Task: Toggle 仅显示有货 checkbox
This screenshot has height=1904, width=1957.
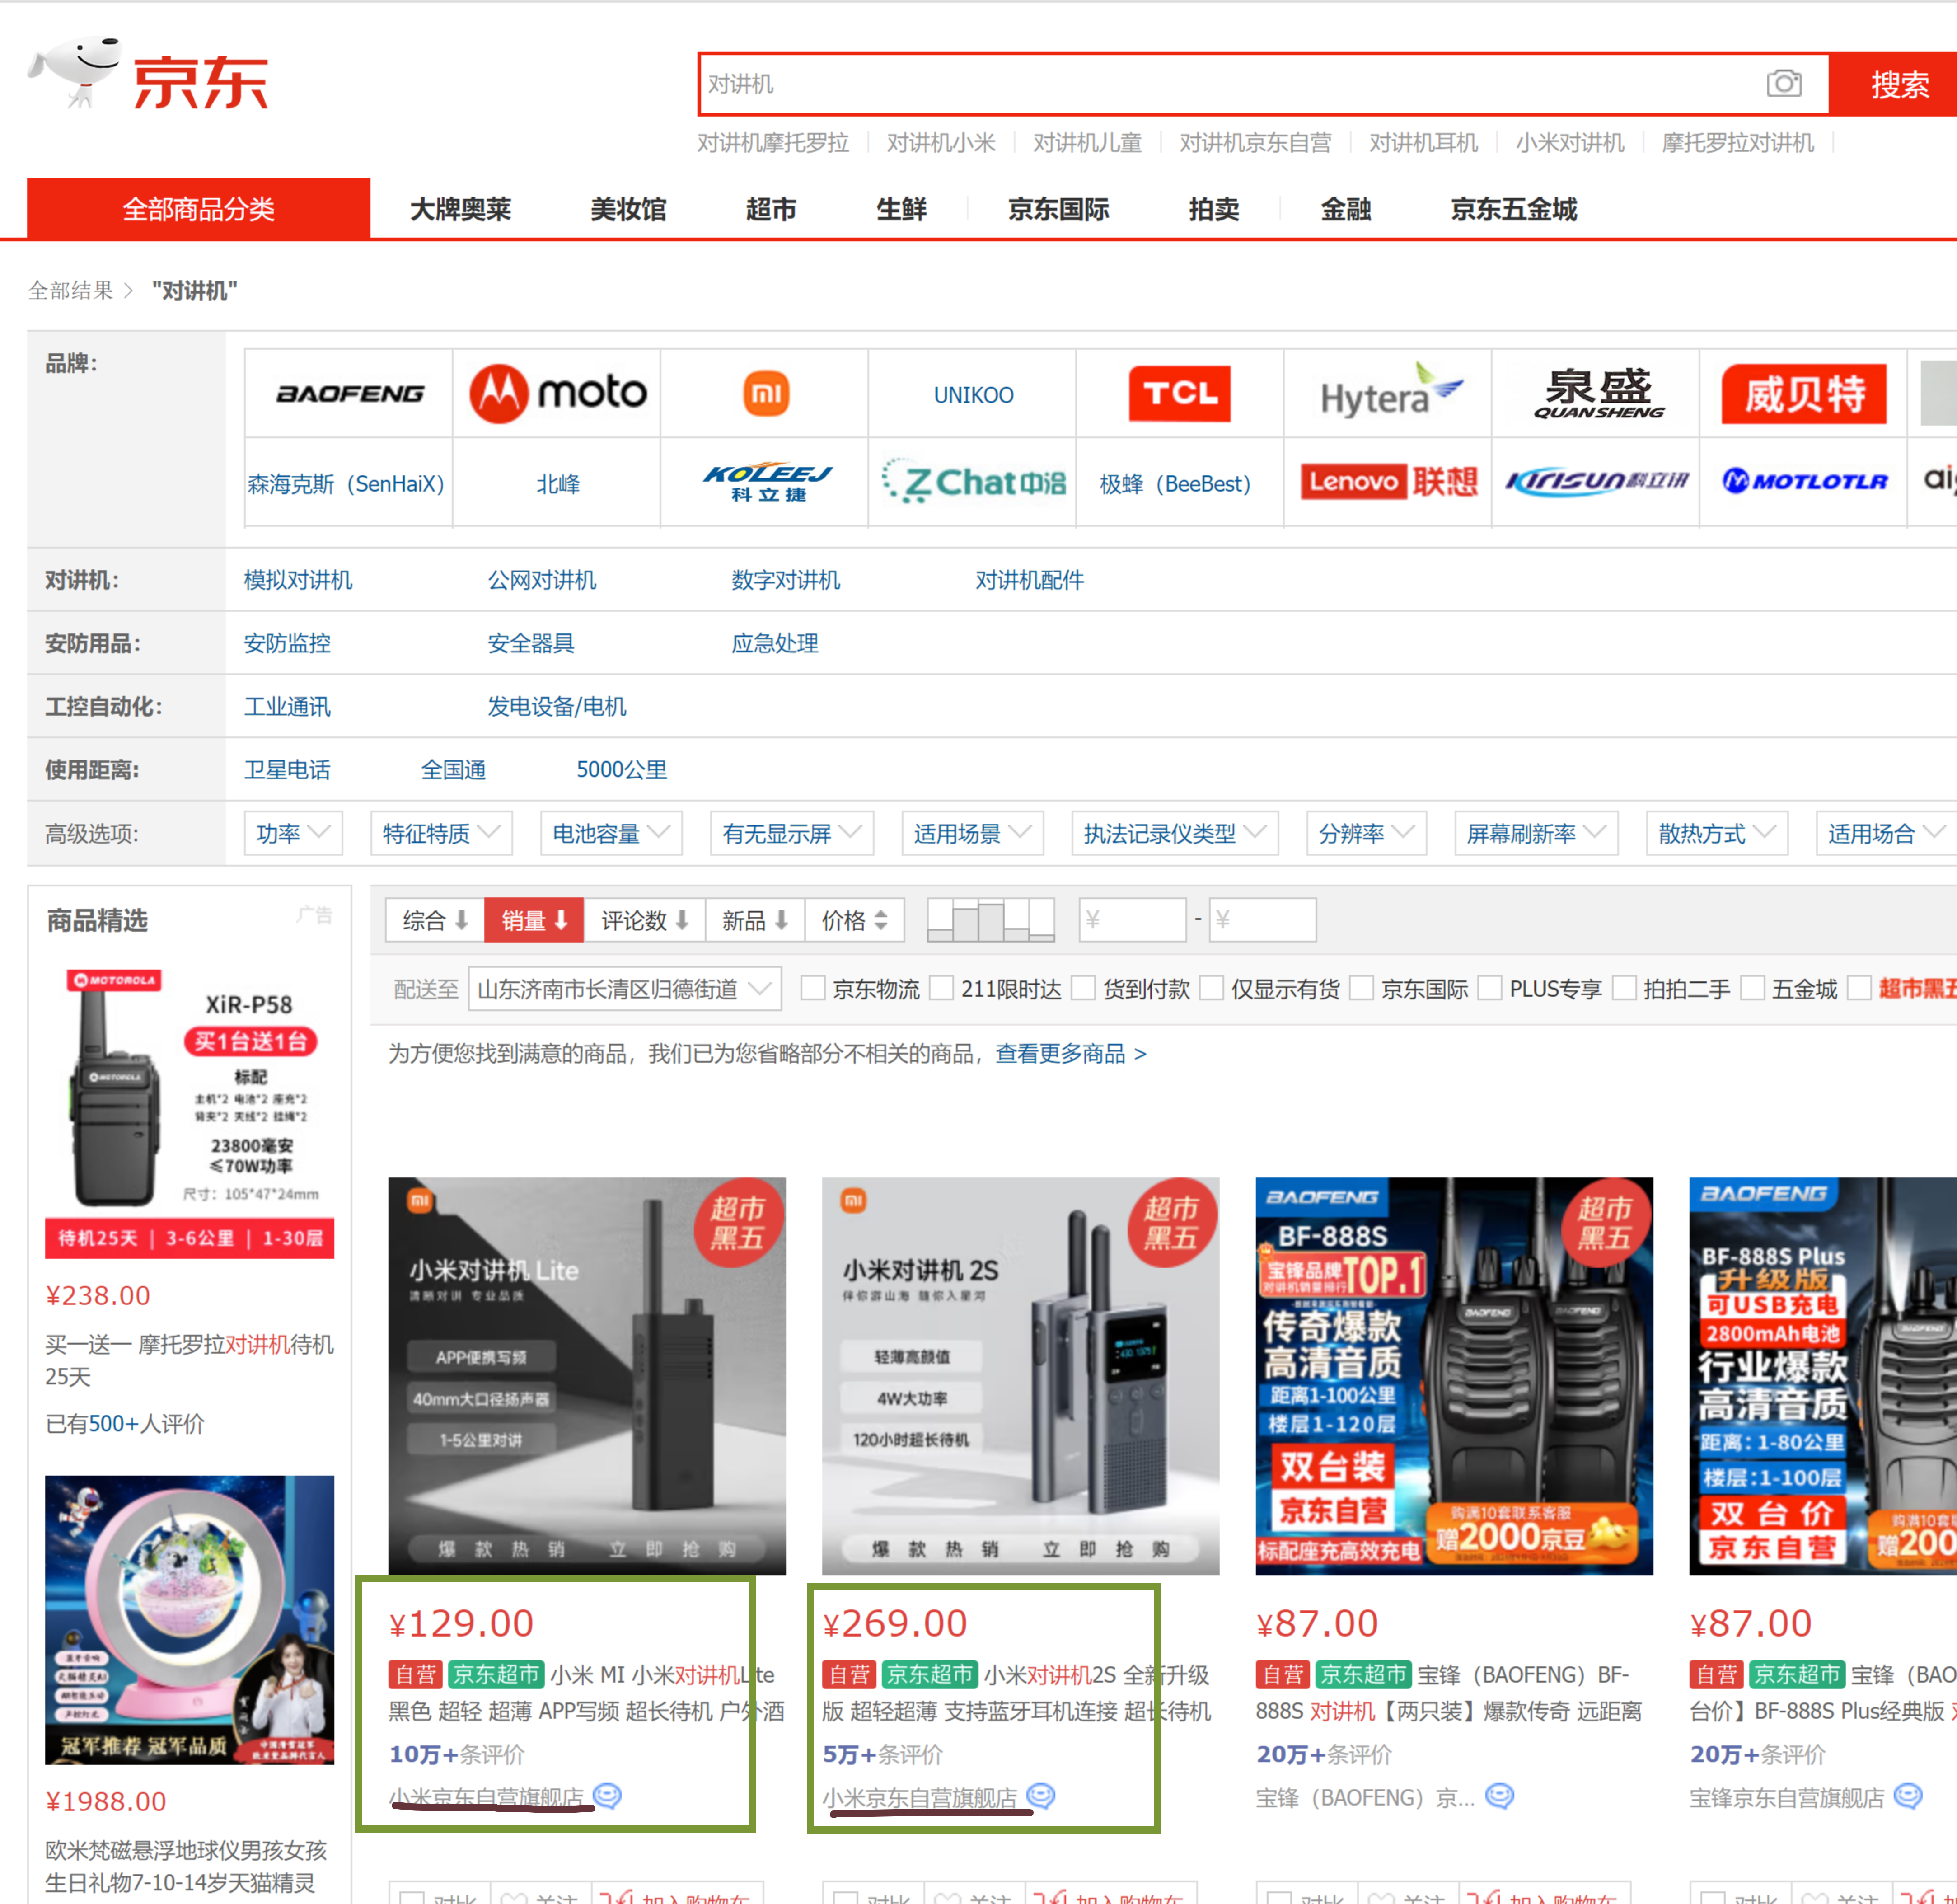Action: pos(1211,988)
